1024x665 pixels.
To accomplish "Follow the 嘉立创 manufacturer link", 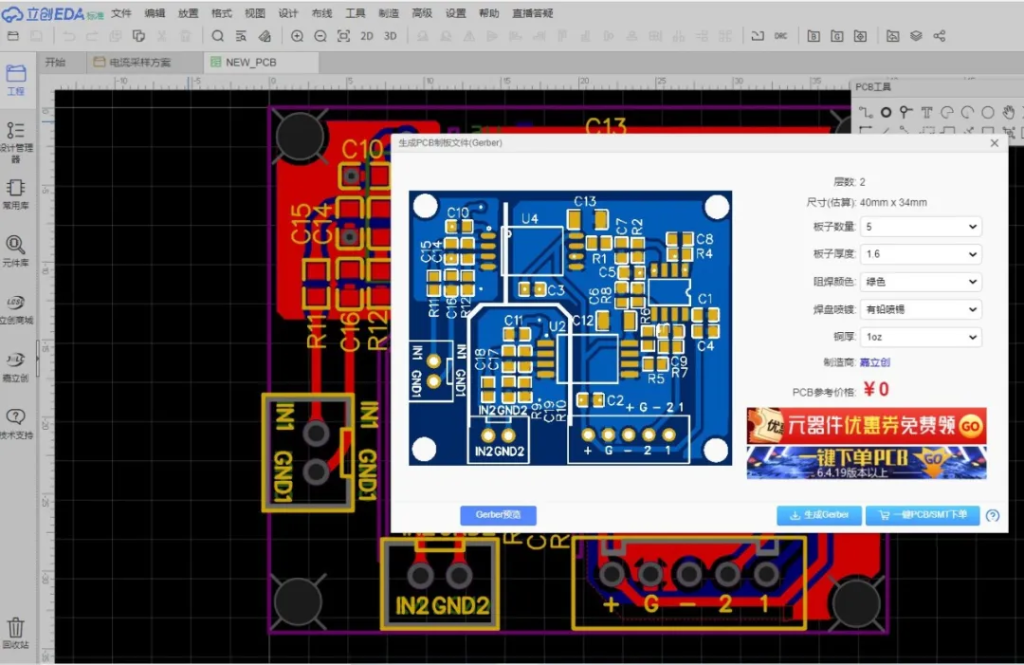I will (x=875, y=363).
